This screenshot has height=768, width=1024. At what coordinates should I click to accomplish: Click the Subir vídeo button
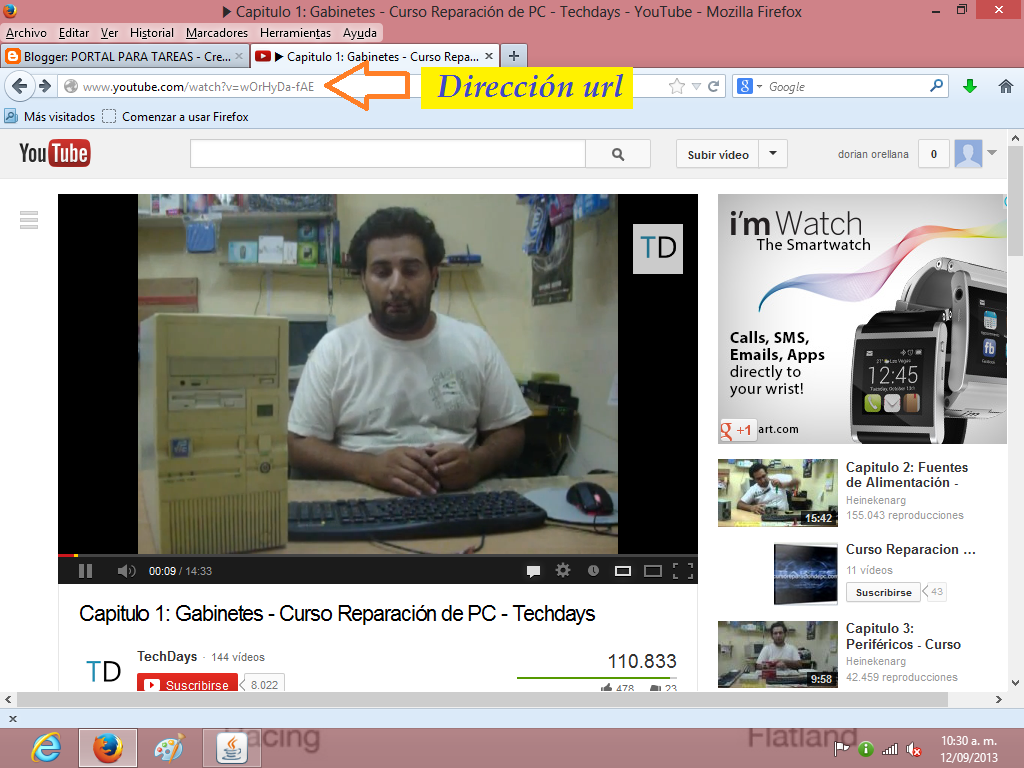(x=718, y=154)
